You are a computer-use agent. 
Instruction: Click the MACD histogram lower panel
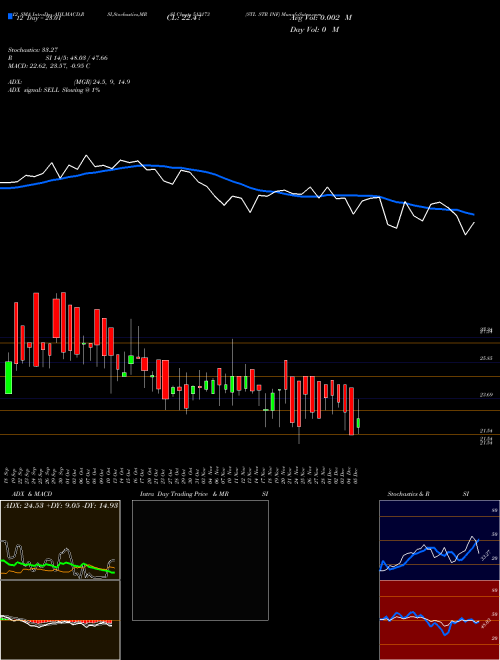(x=60, y=620)
